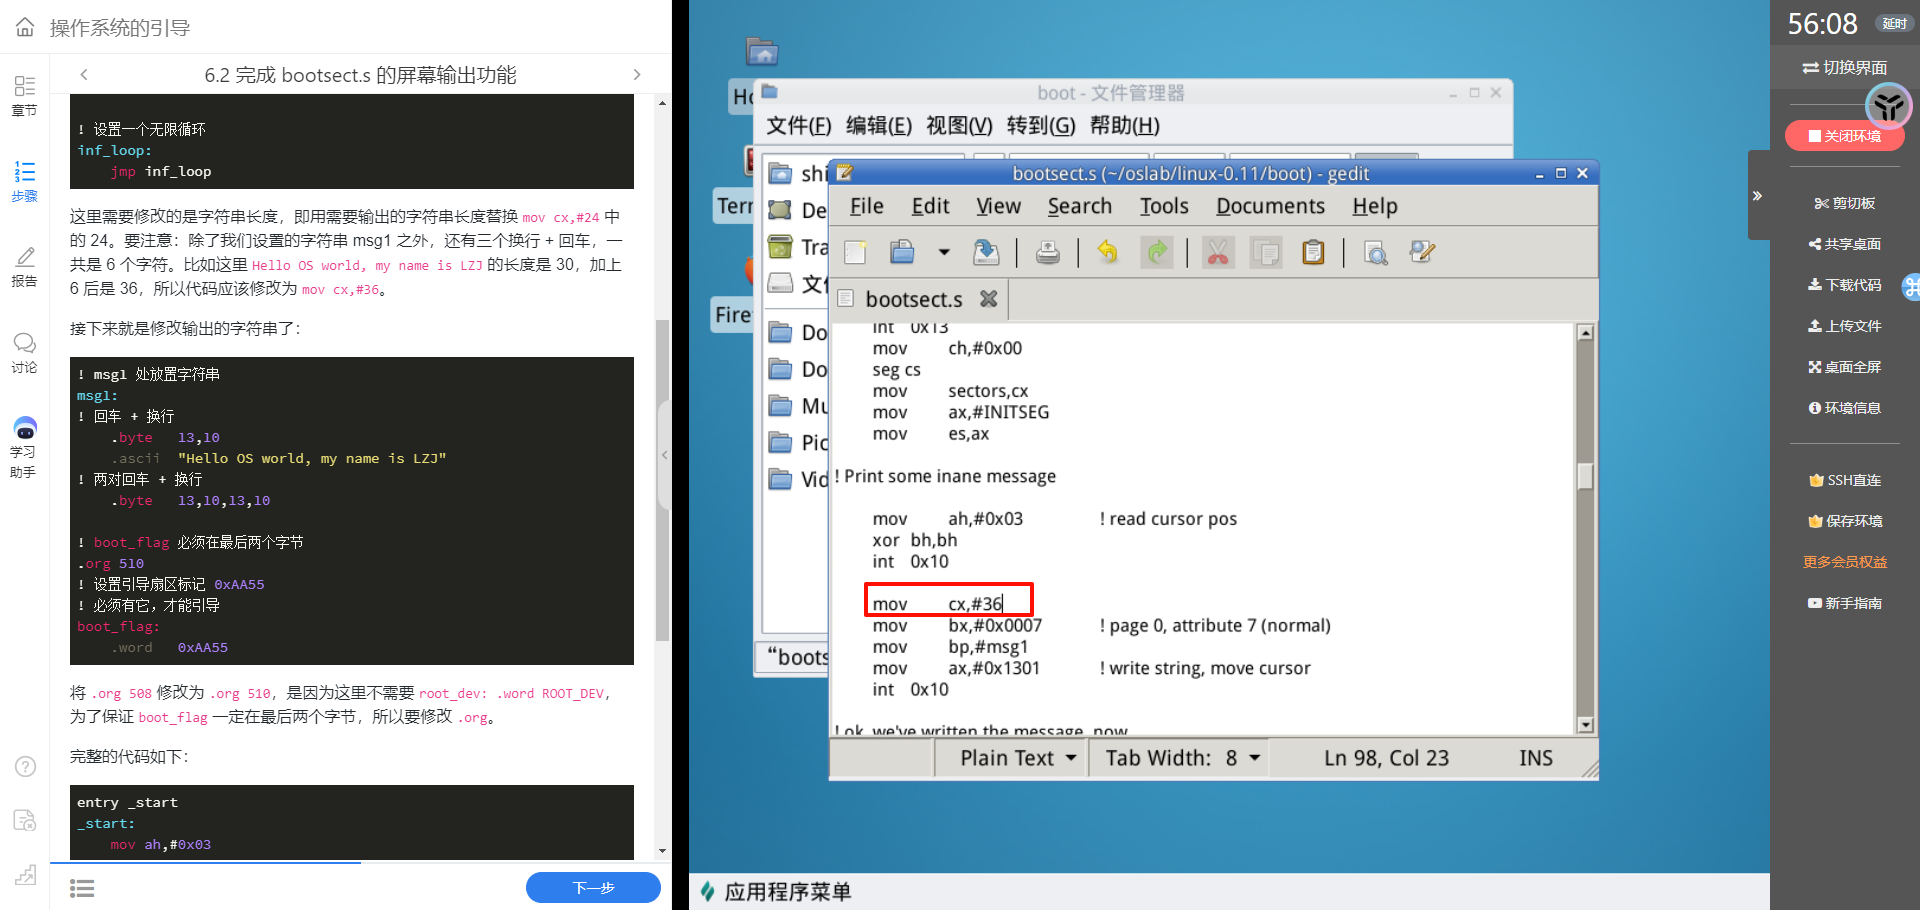Image resolution: width=1920 pixels, height=910 pixels.
Task: Click 下载代码 in the right panel
Action: pyautogui.click(x=1843, y=285)
